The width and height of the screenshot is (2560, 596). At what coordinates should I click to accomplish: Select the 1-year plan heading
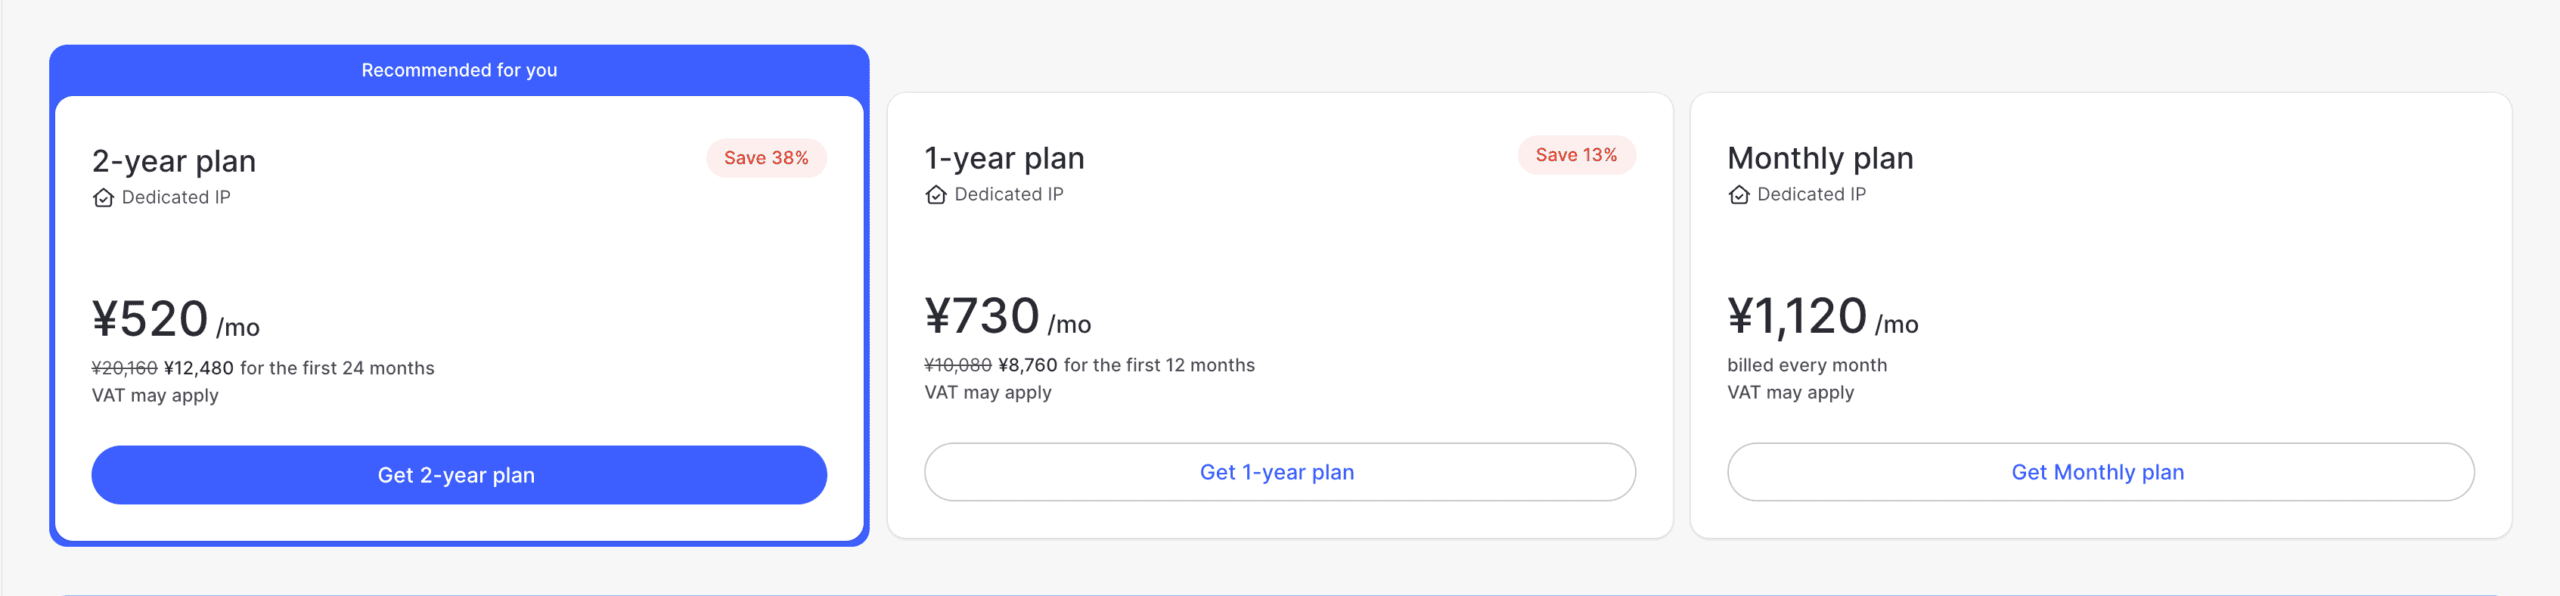pos(1004,158)
